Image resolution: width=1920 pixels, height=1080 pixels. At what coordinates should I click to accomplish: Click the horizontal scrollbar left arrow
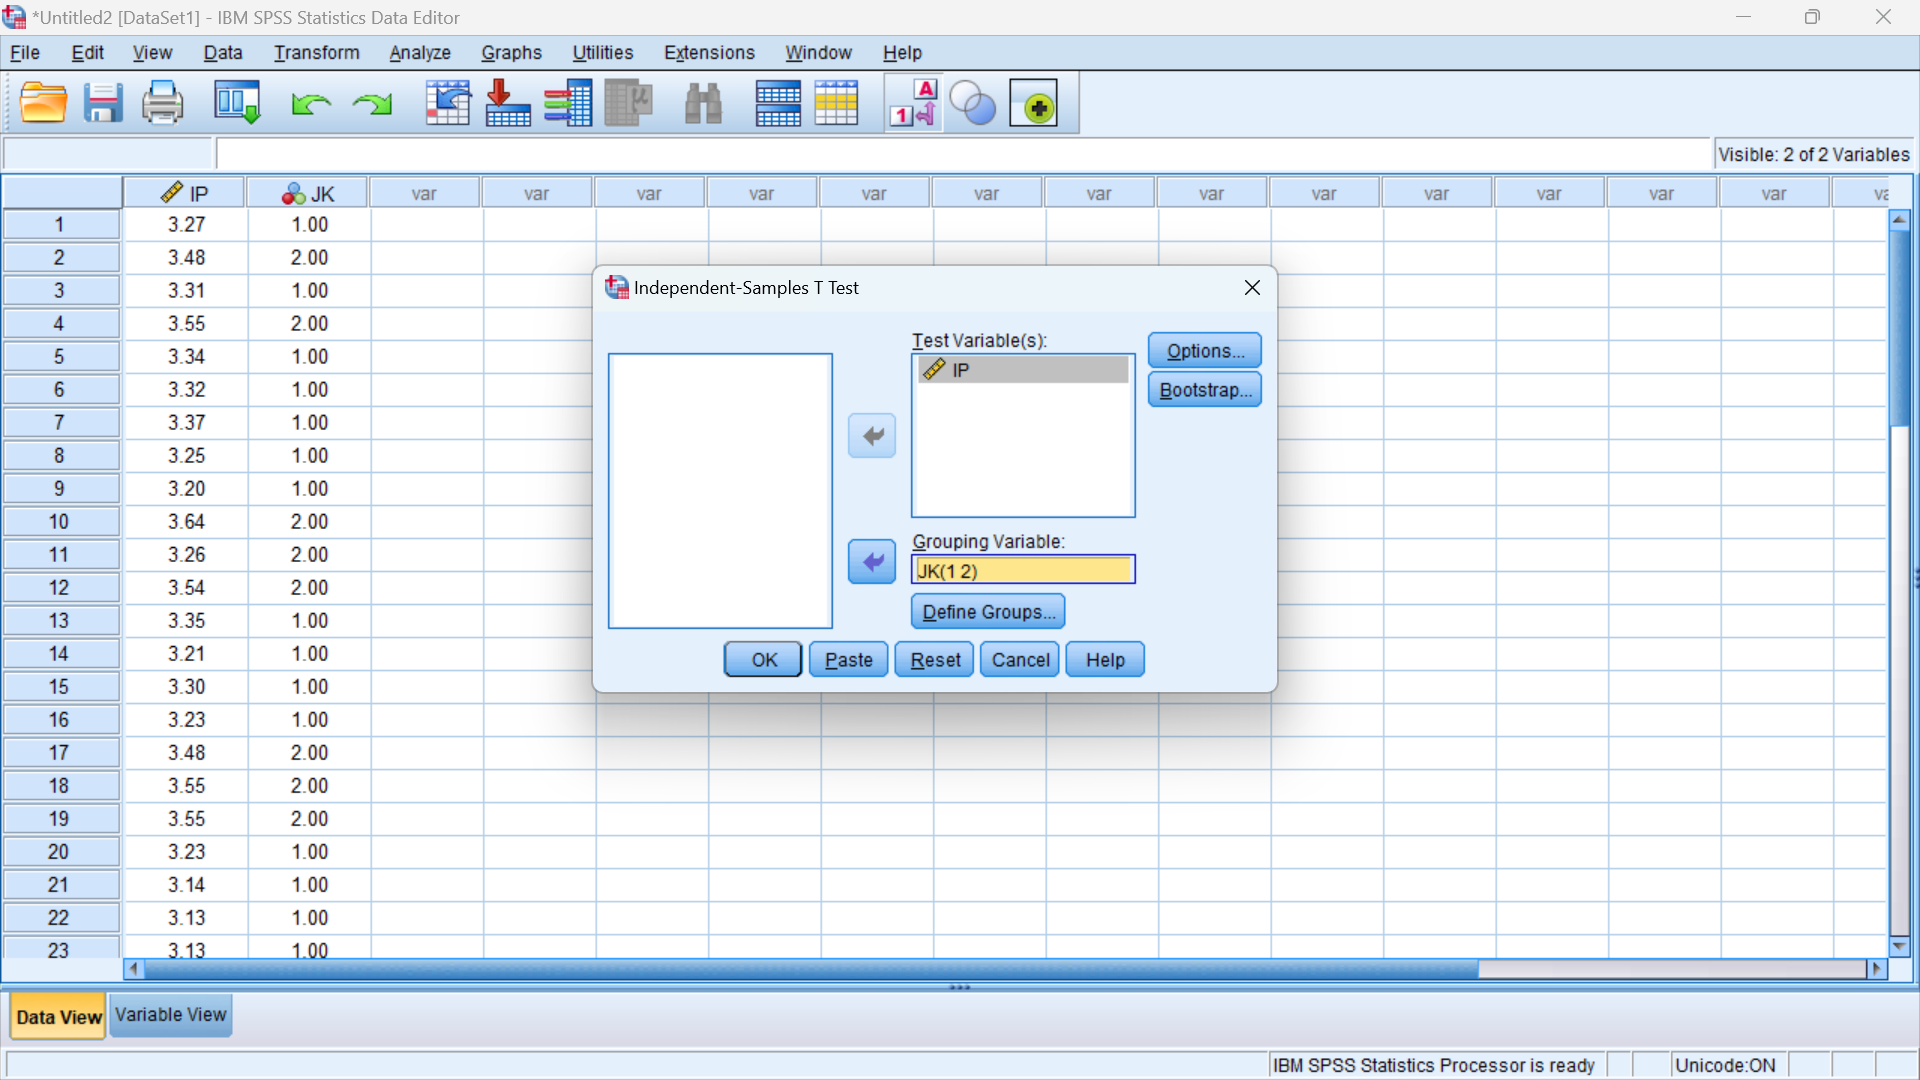pyautogui.click(x=133, y=968)
